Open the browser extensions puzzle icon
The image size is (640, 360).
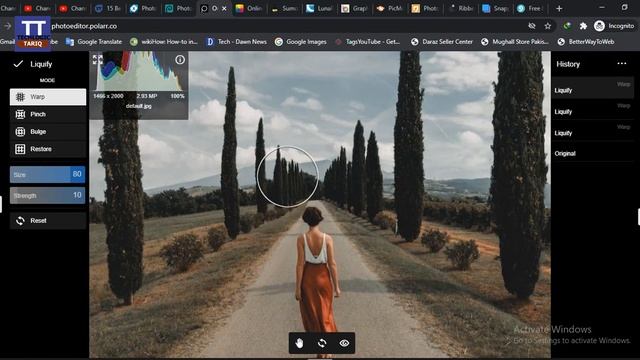click(583, 26)
